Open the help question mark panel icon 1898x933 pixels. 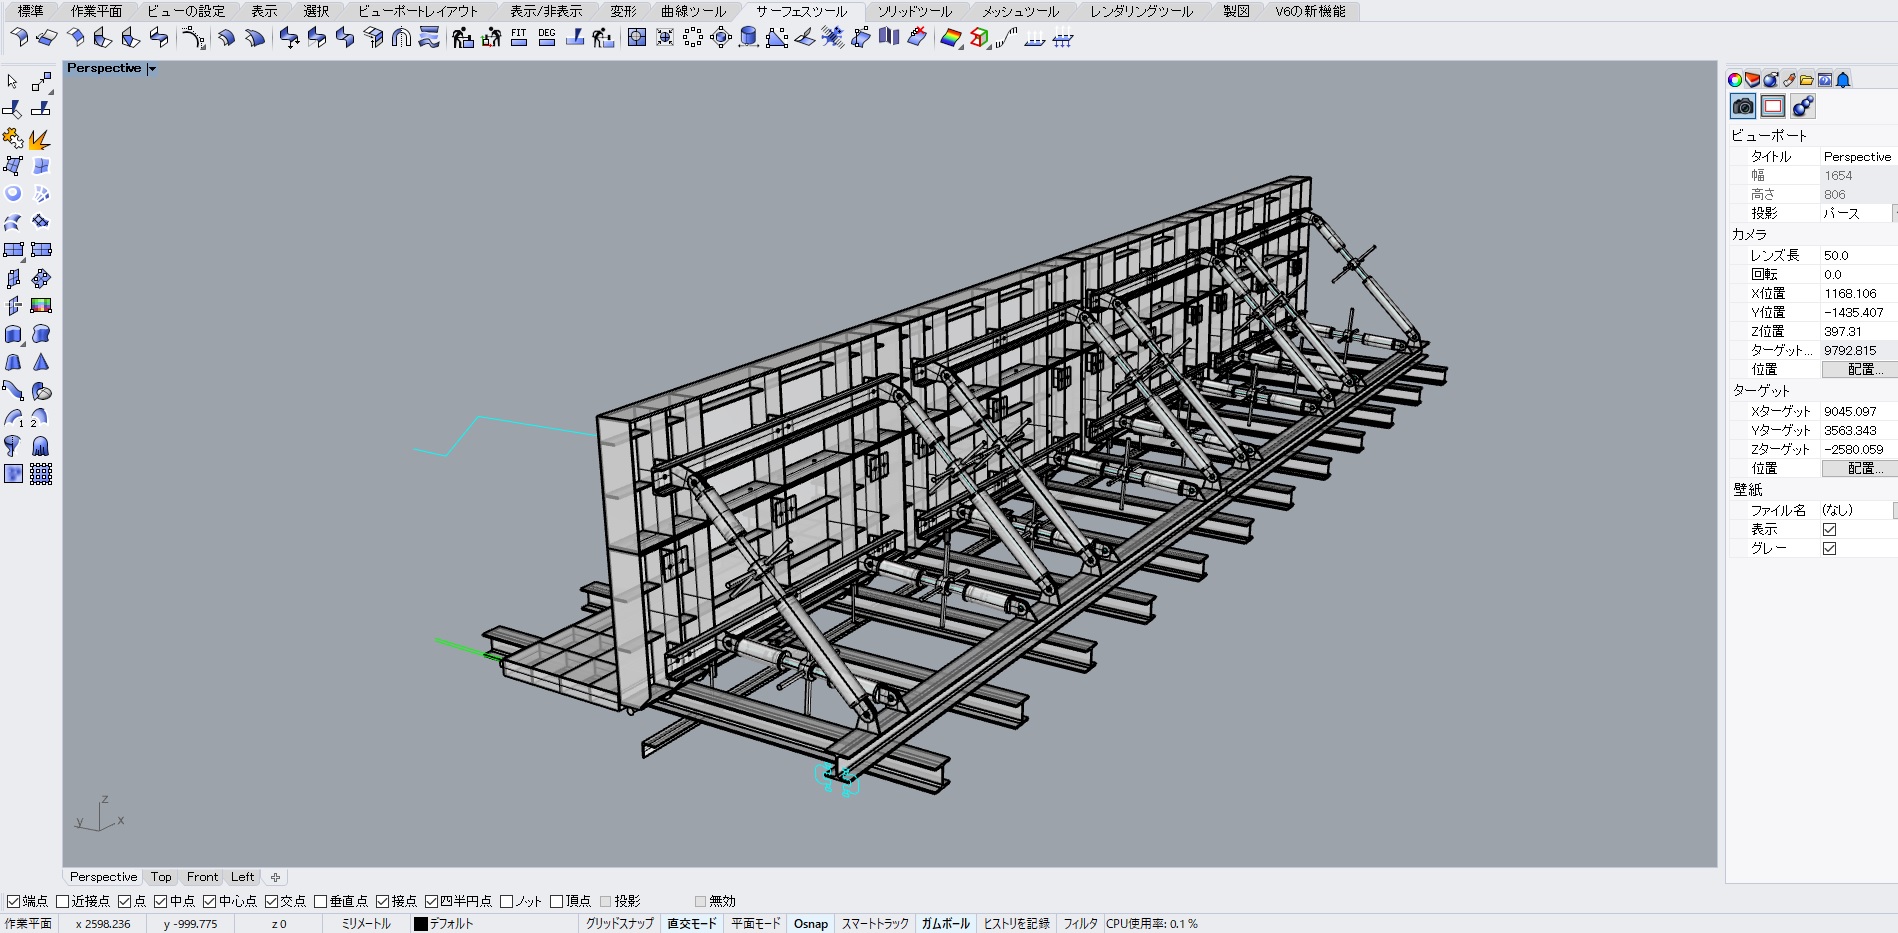(x=1825, y=80)
